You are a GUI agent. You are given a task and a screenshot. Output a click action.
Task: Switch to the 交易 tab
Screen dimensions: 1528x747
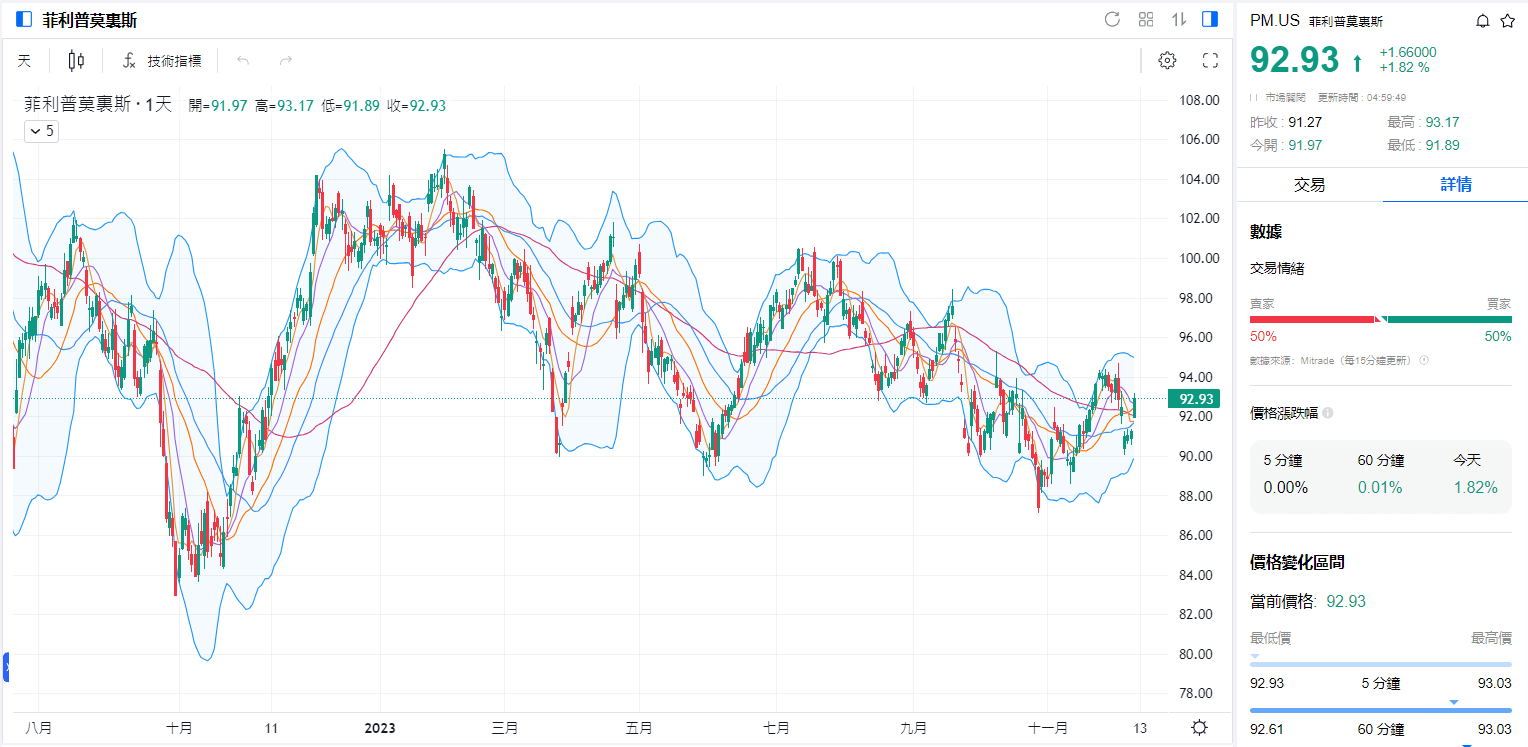pyautogui.click(x=1309, y=185)
